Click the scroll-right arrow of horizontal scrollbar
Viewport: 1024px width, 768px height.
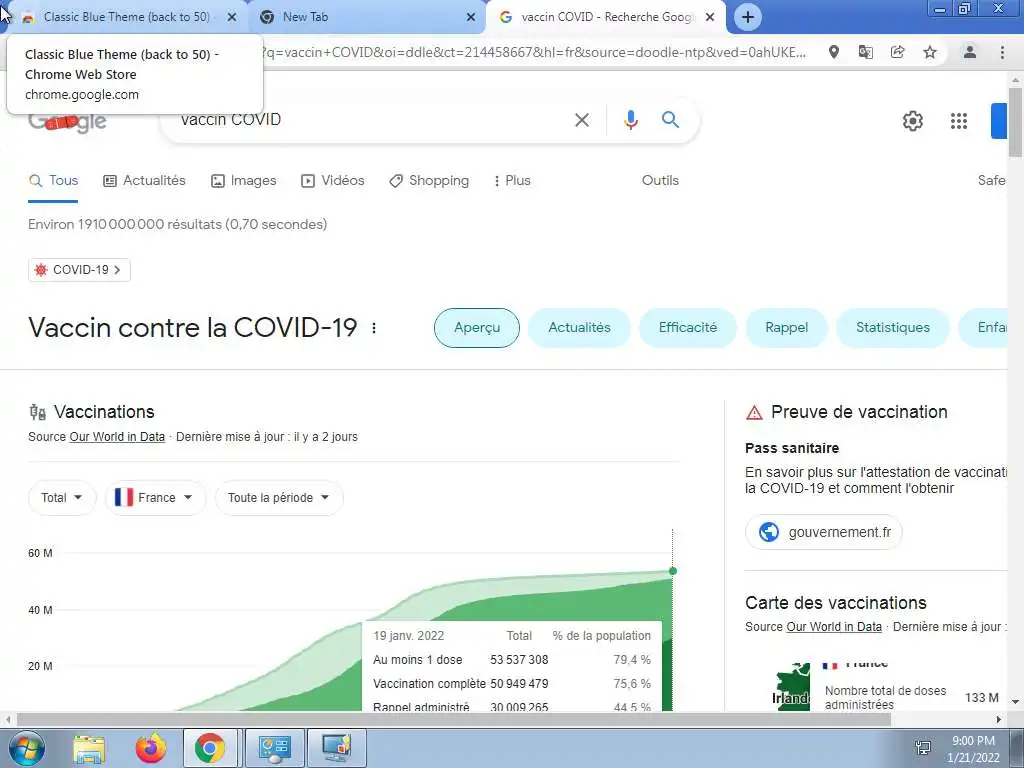[x=999, y=720]
